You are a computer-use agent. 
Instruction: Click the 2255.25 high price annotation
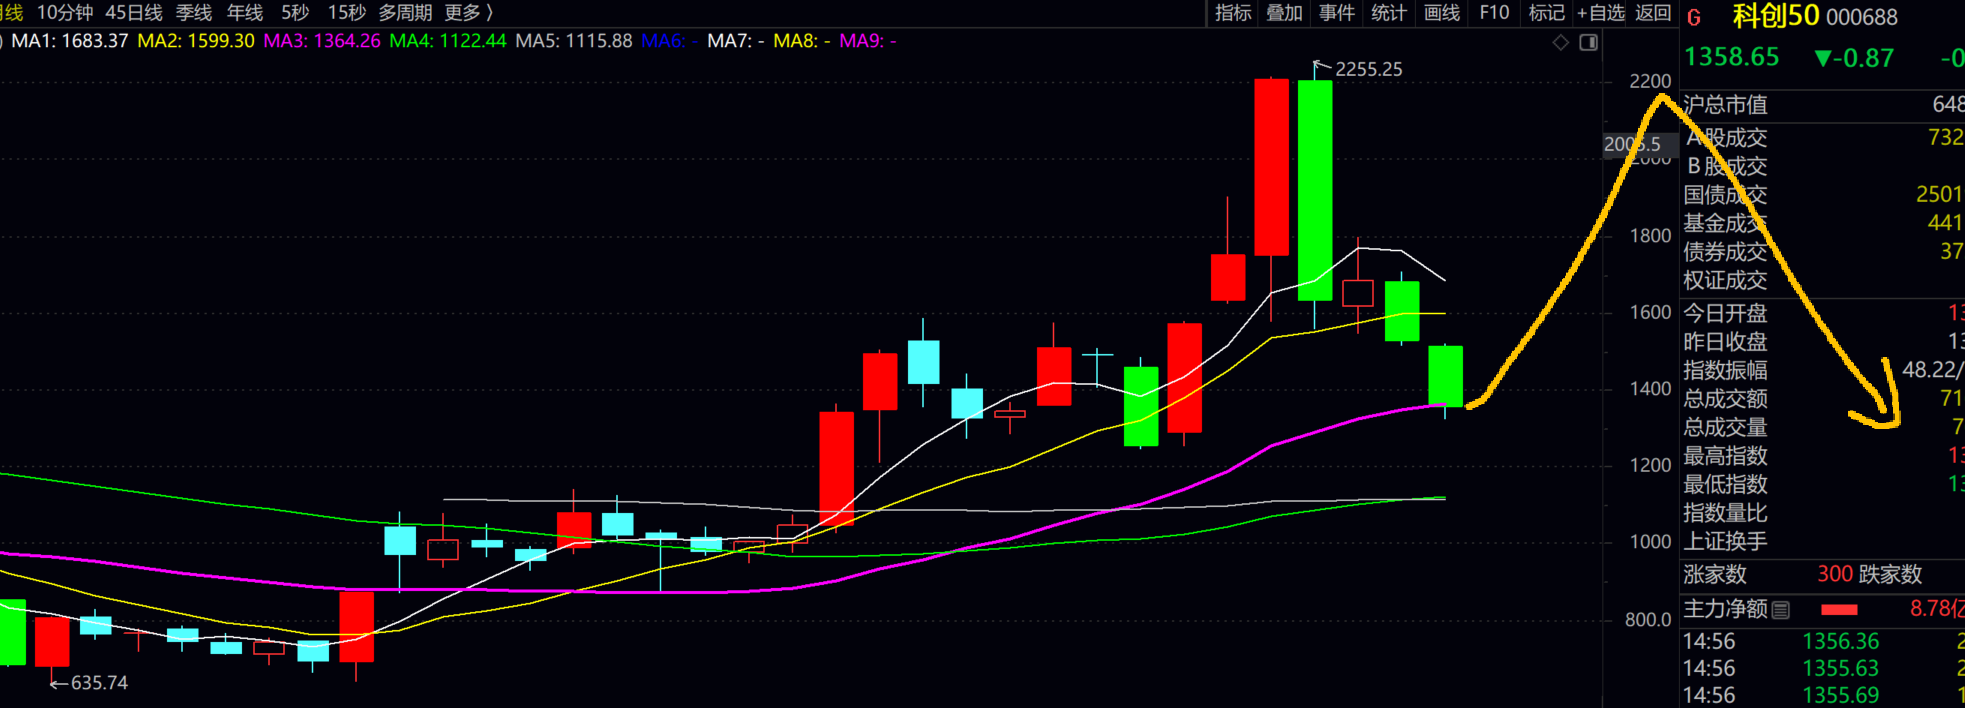click(1368, 69)
